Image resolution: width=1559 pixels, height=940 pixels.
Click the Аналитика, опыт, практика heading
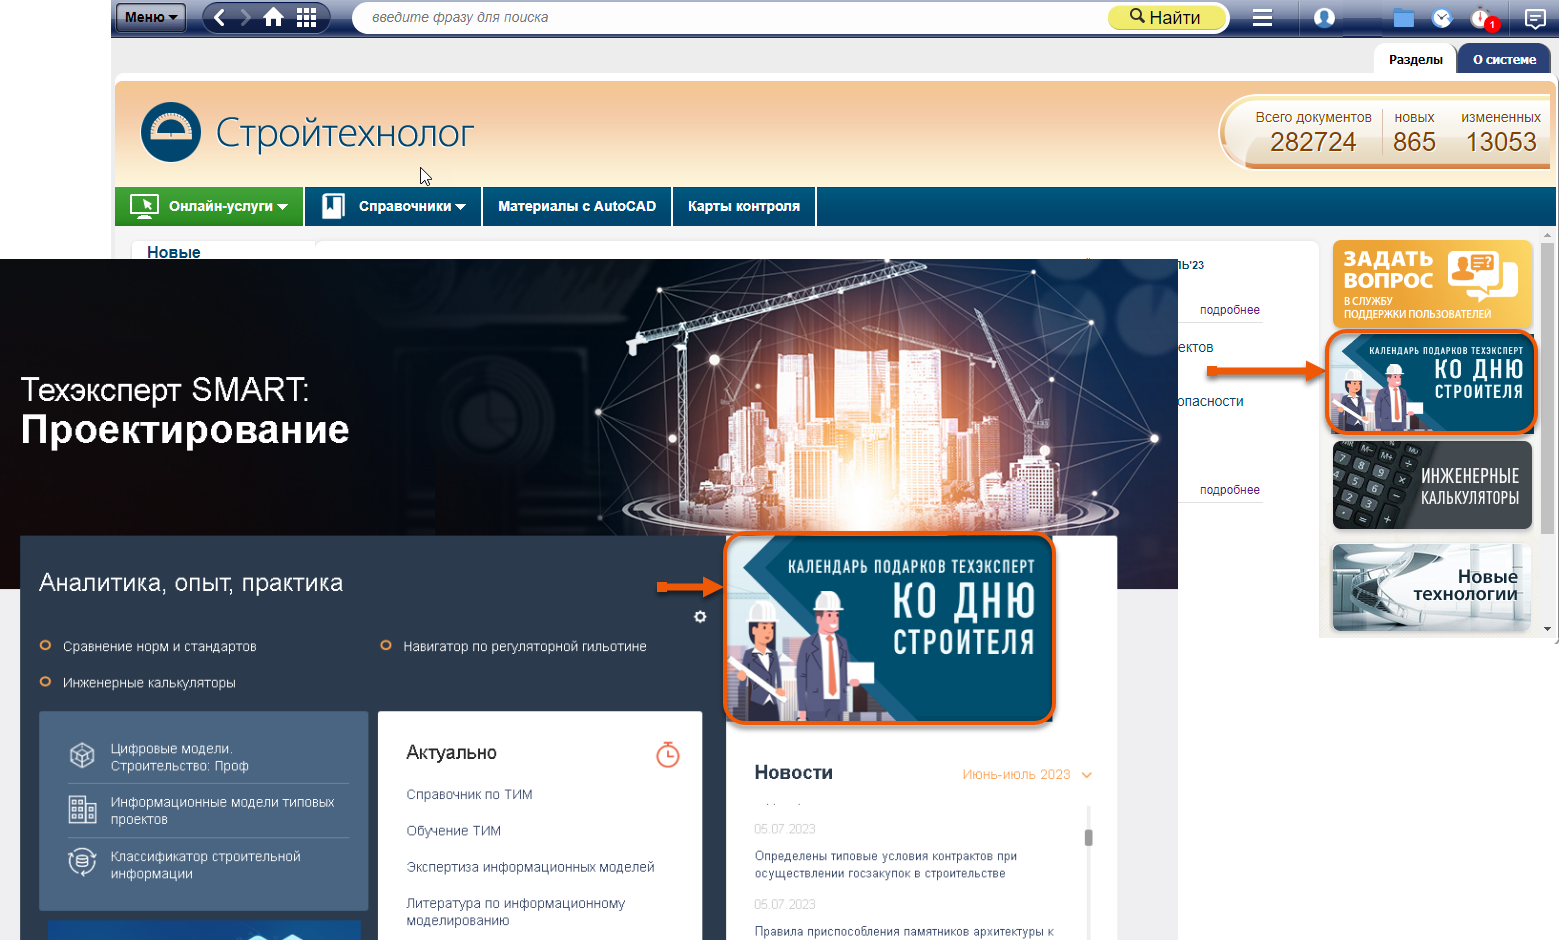191,583
